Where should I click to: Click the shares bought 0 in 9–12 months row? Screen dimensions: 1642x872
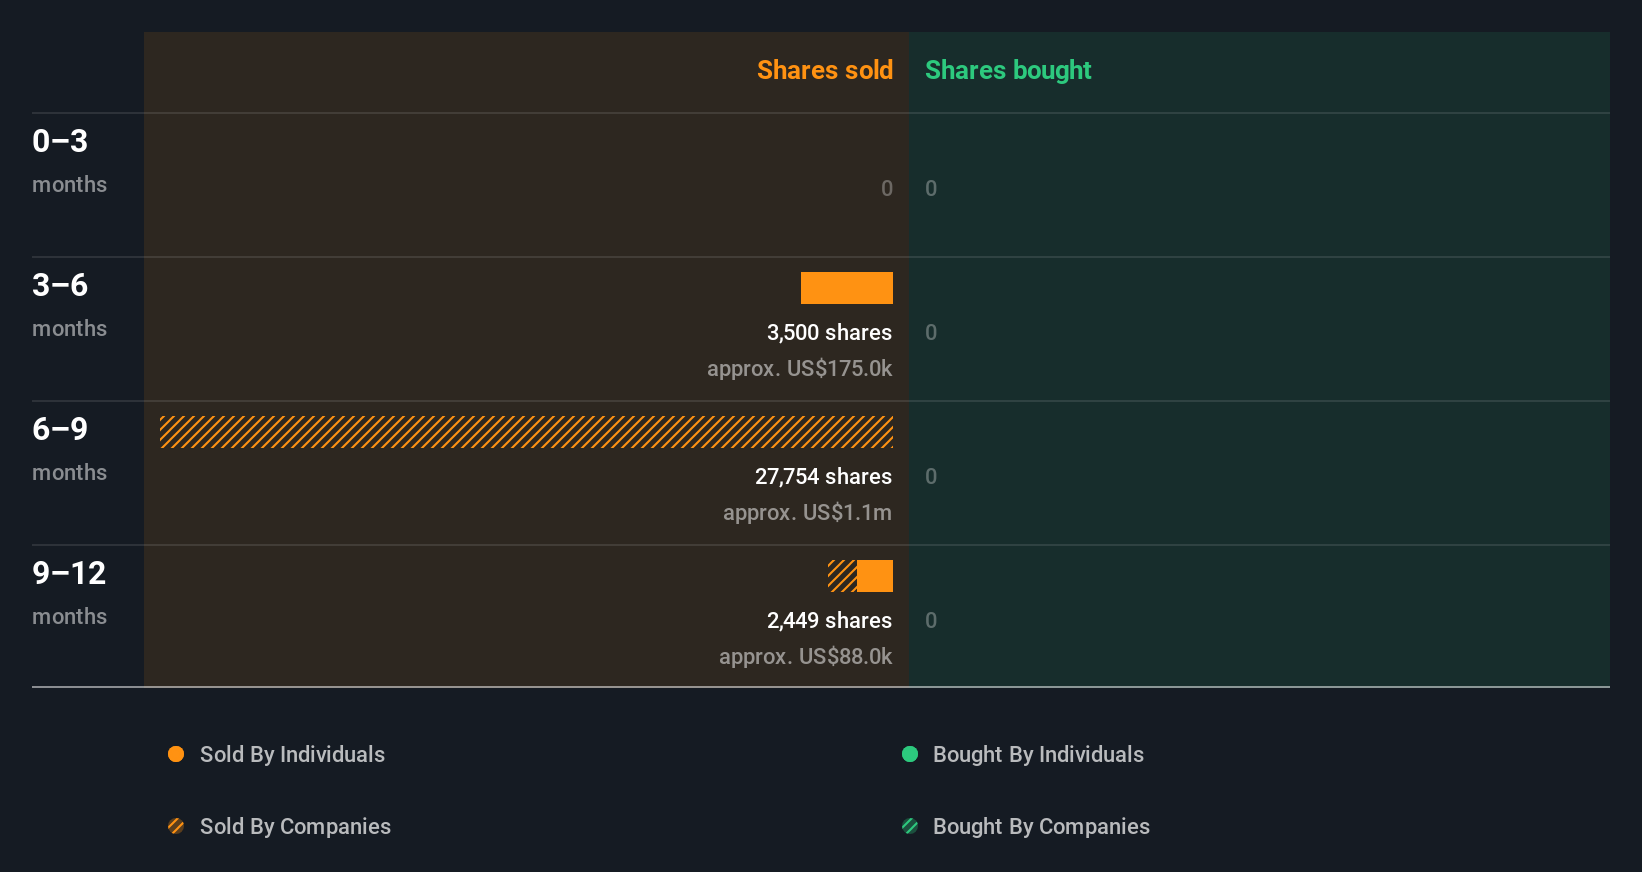[x=931, y=620]
